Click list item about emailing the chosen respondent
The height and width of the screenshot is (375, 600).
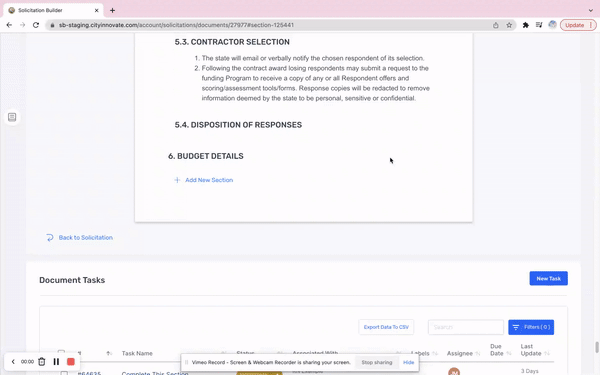(313, 58)
